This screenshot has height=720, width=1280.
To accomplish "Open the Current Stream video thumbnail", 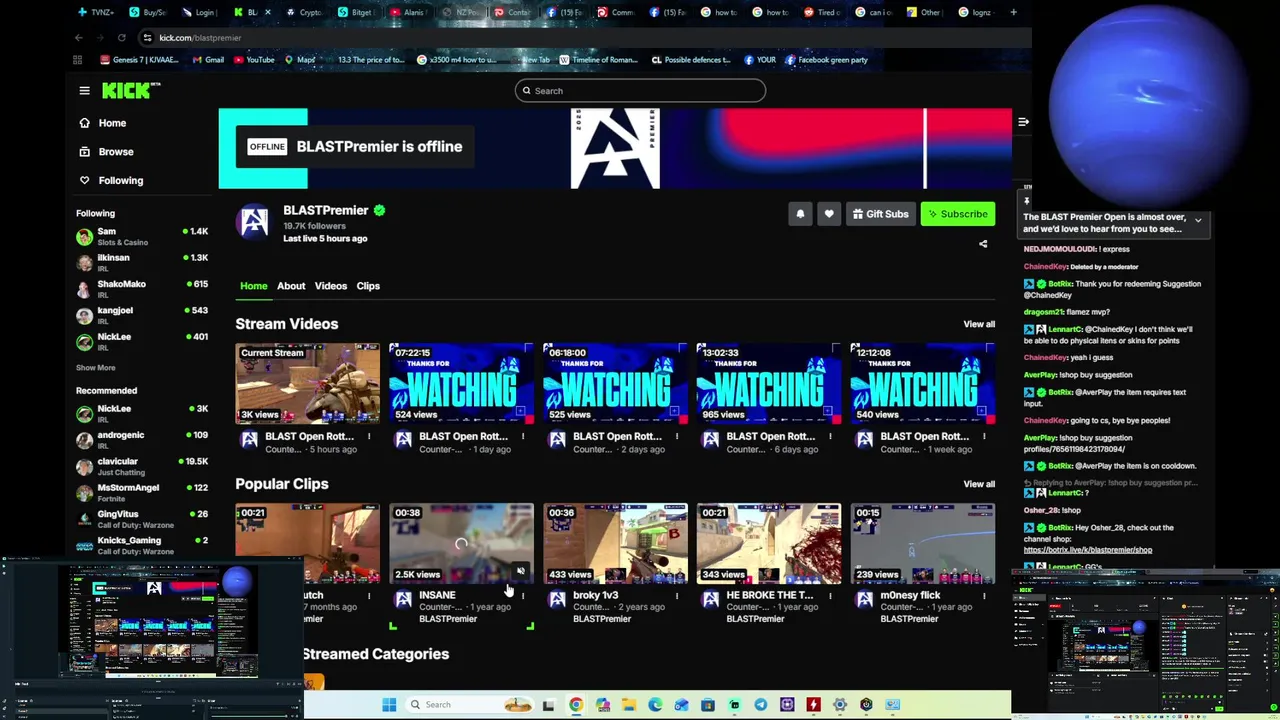I will pyautogui.click(x=307, y=384).
